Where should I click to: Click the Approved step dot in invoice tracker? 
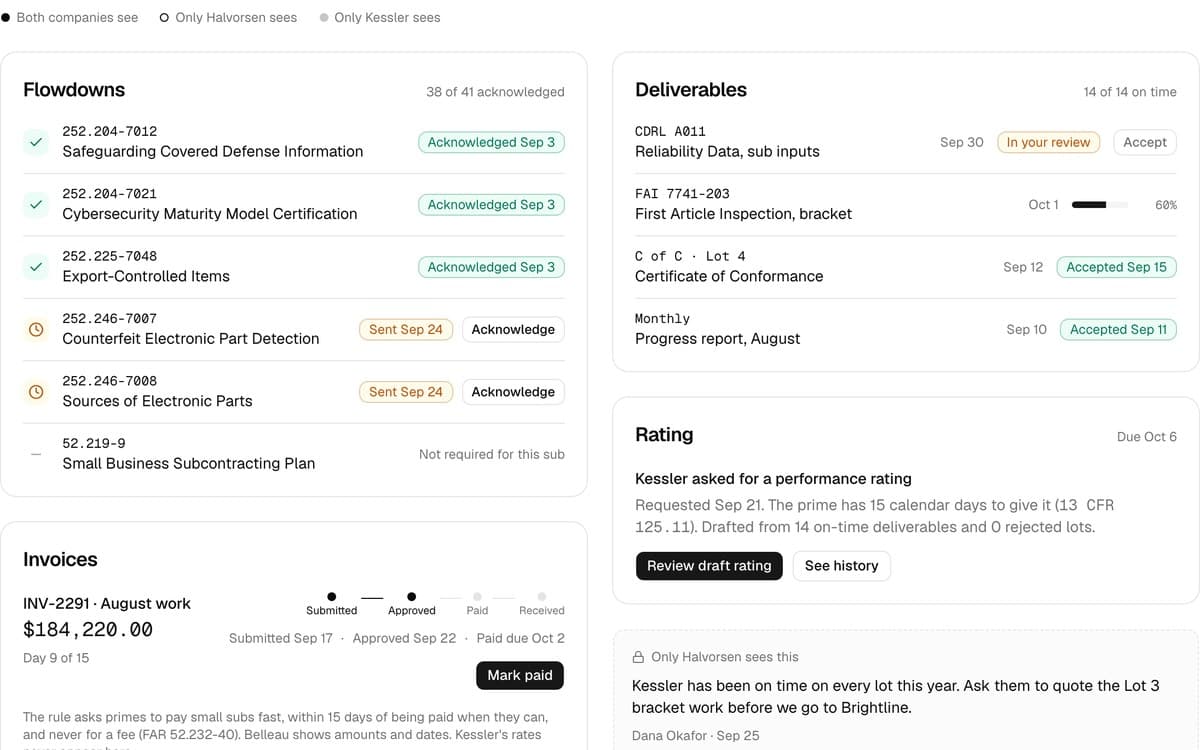[x=412, y=597]
